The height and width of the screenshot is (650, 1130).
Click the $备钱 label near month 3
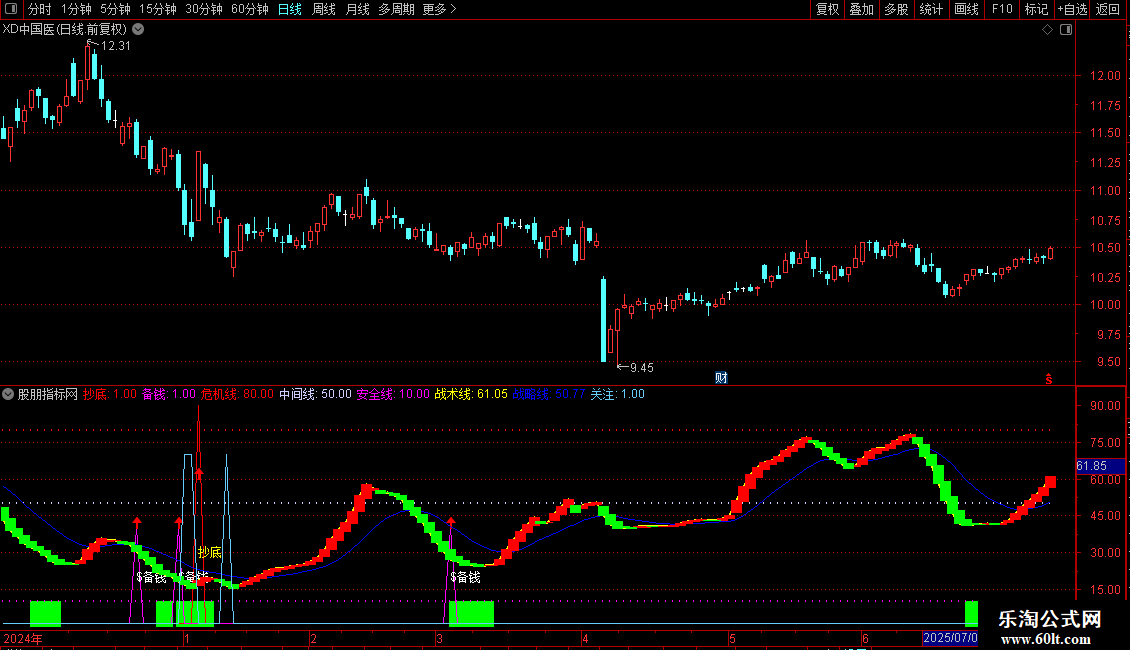pos(465,577)
